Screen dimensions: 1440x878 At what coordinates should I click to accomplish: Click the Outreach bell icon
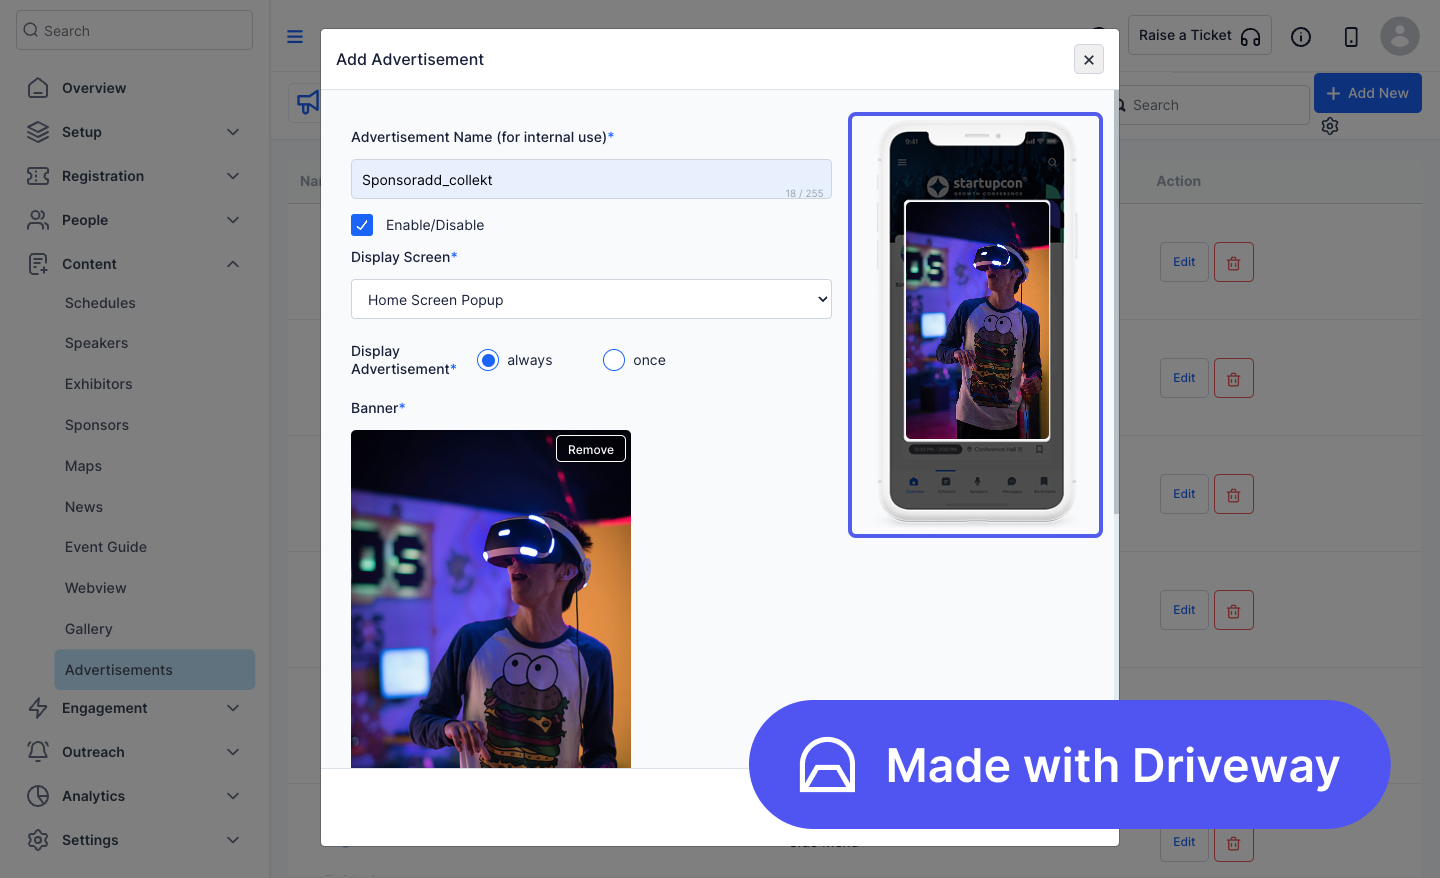tap(38, 752)
